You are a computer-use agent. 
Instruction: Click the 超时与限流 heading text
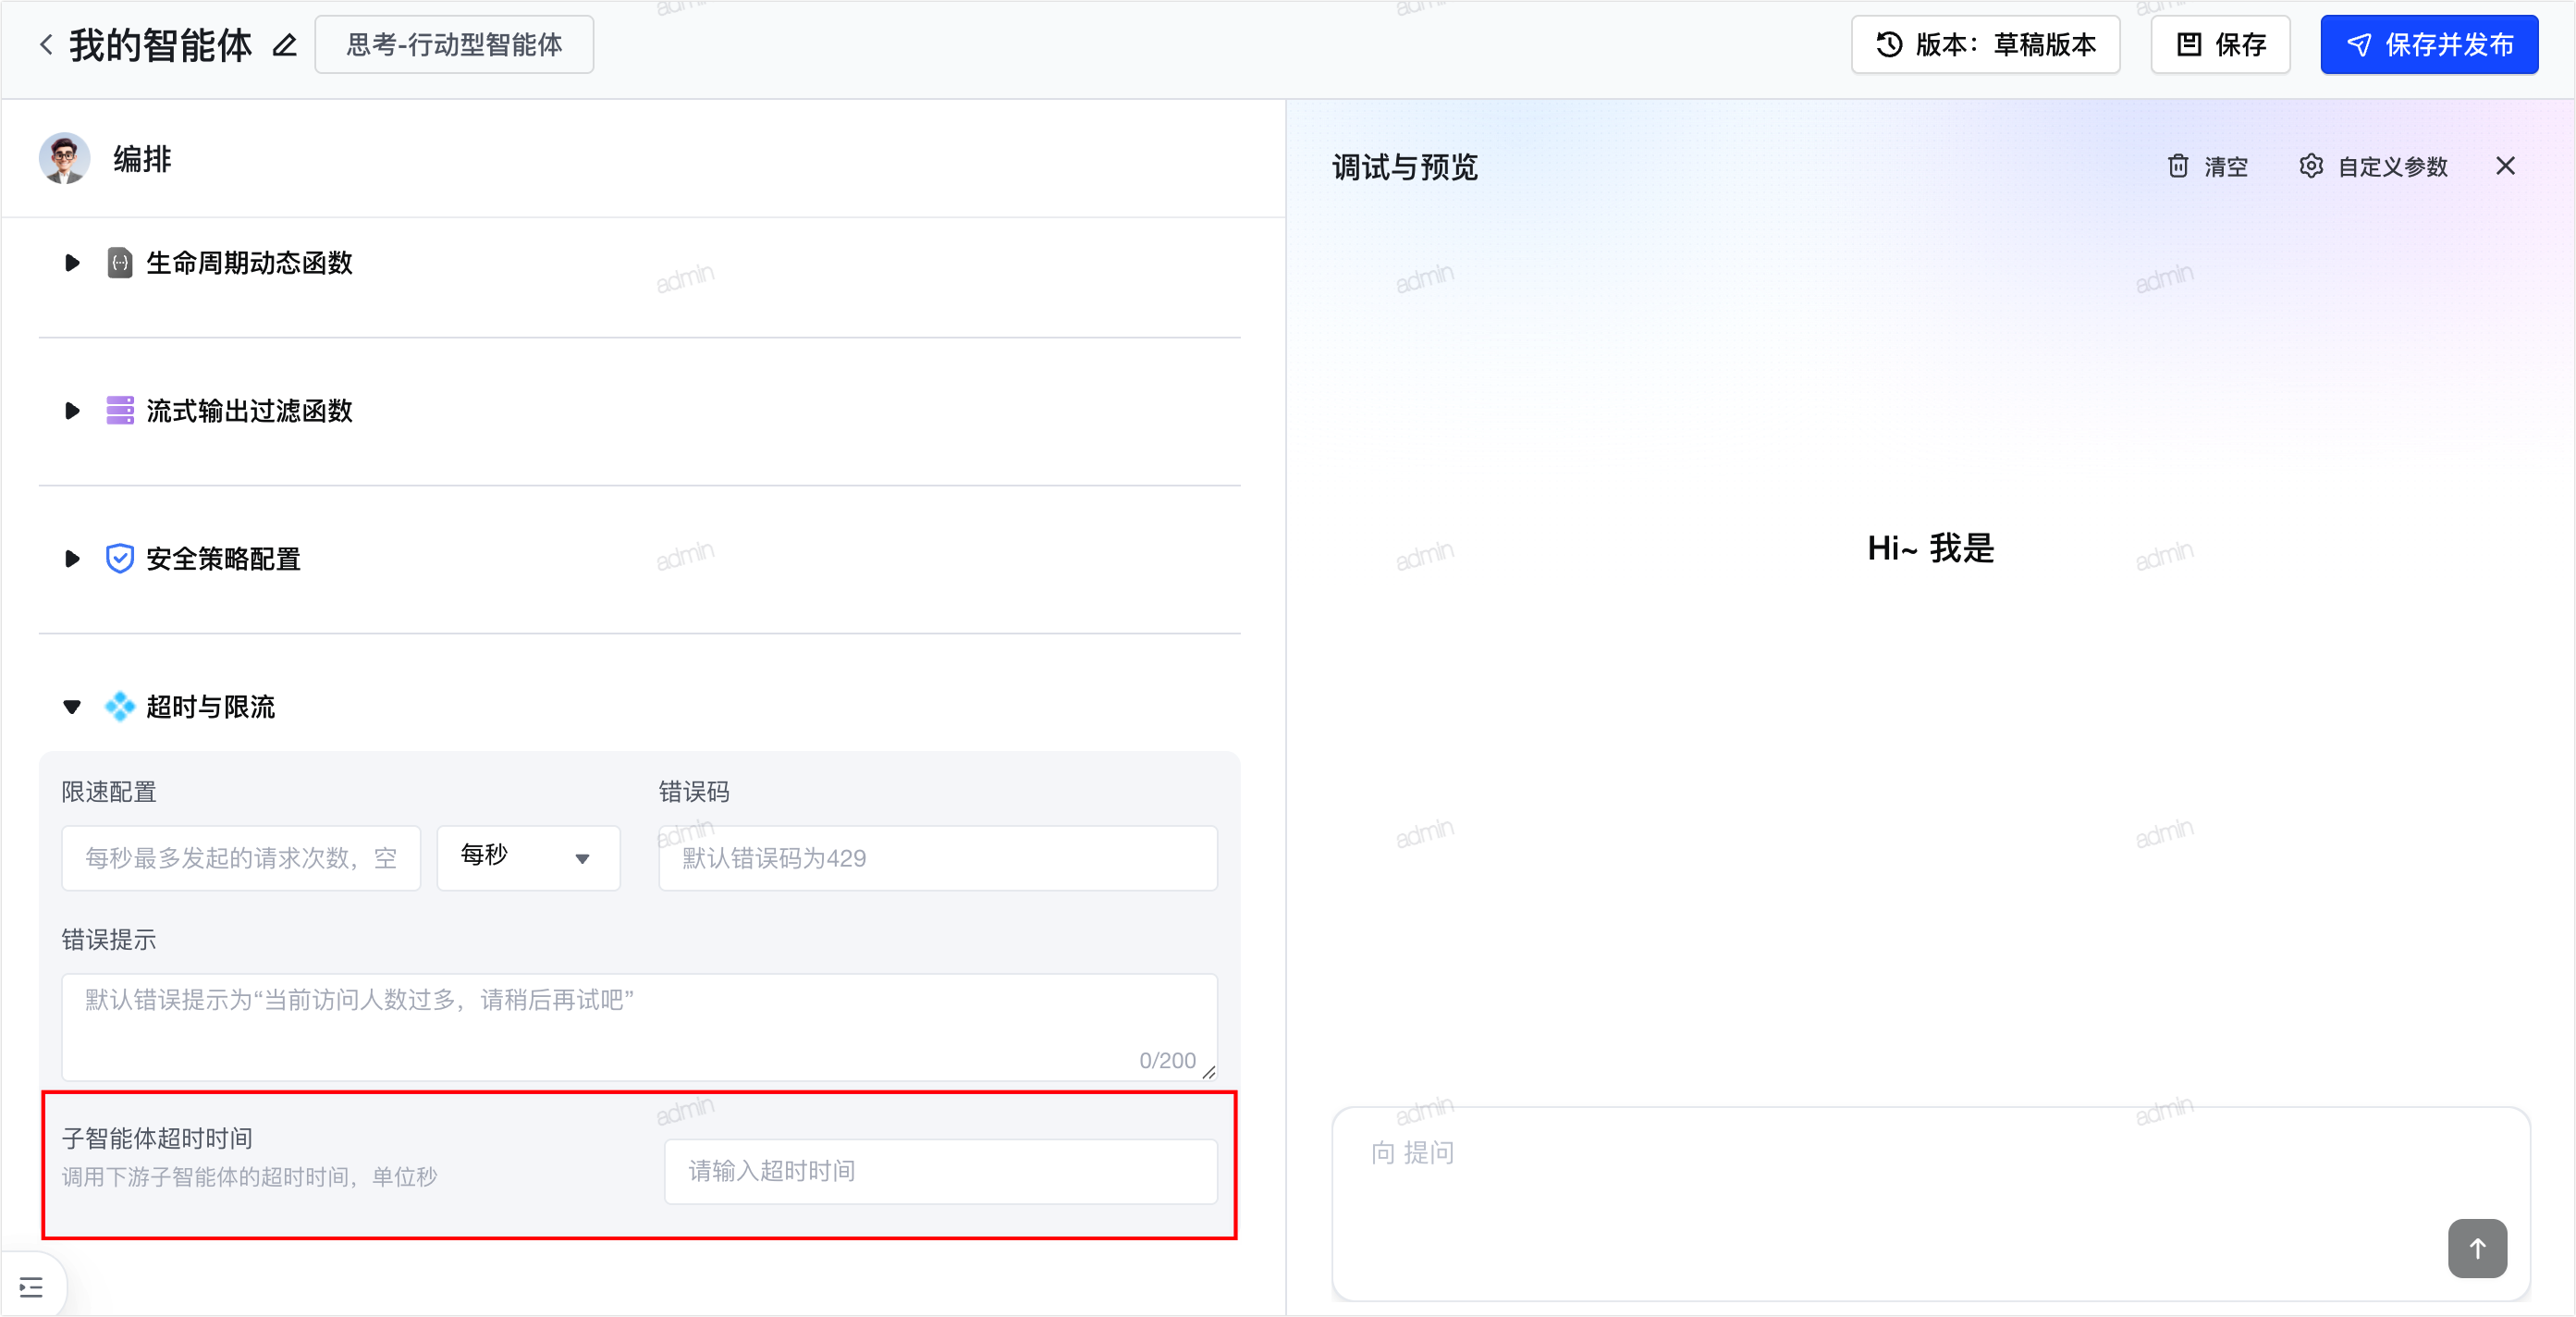pyautogui.click(x=211, y=707)
